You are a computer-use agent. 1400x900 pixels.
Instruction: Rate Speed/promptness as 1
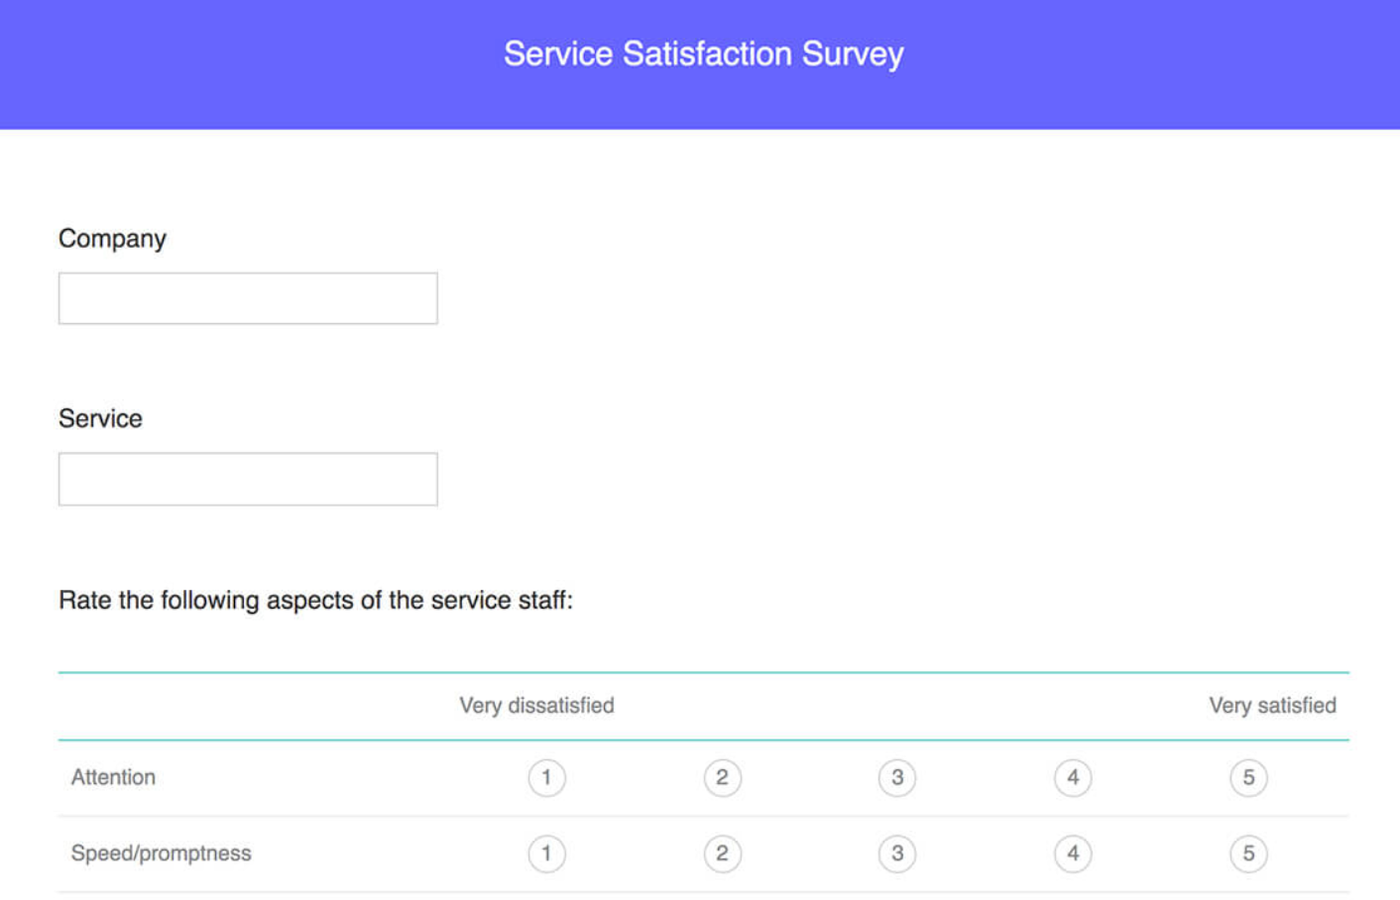(547, 854)
